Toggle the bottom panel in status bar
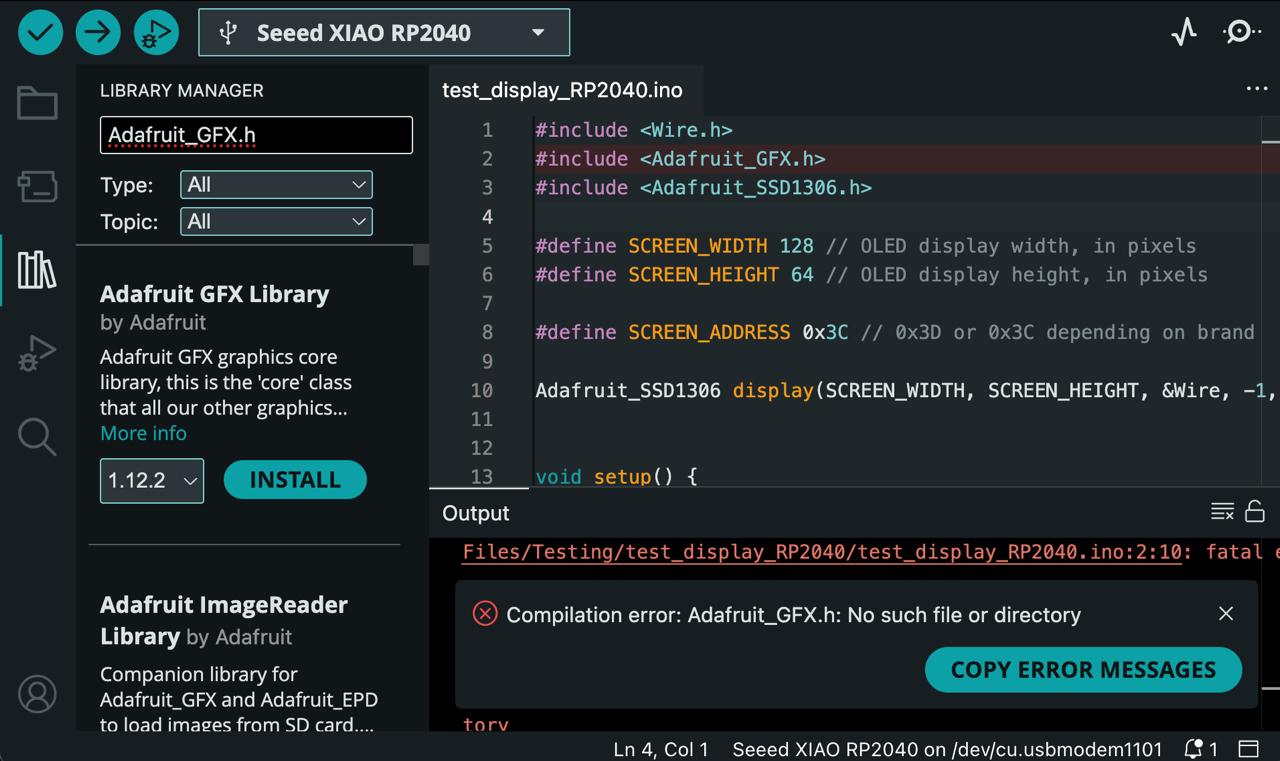The height and width of the screenshot is (761, 1280). pyautogui.click(x=1248, y=748)
